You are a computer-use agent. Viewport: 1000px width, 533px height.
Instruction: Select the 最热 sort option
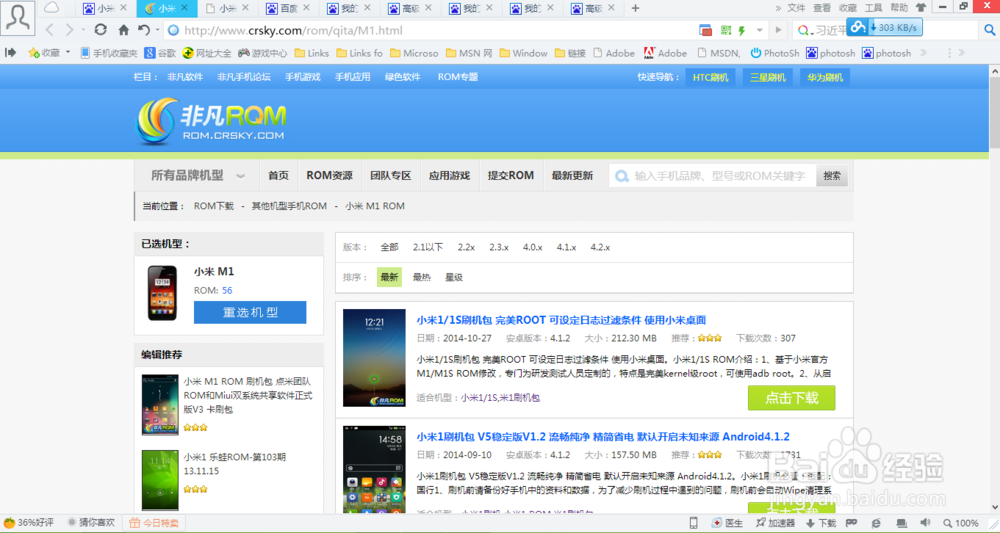pyautogui.click(x=422, y=277)
